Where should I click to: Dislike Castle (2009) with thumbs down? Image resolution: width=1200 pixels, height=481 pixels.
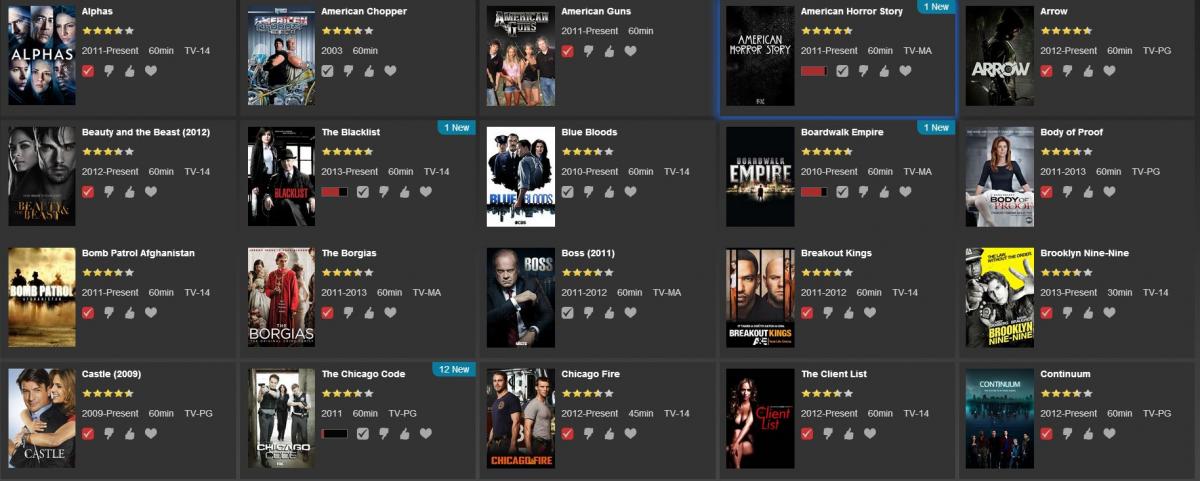pyautogui.click(x=109, y=434)
